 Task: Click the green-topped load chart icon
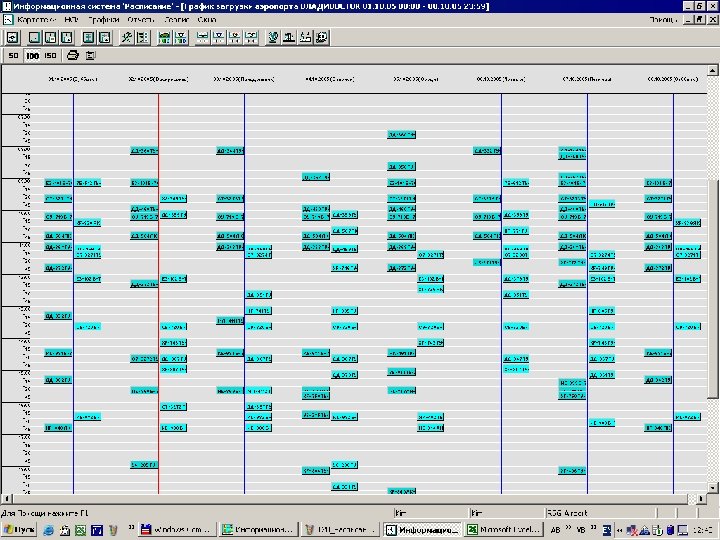[164, 37]
